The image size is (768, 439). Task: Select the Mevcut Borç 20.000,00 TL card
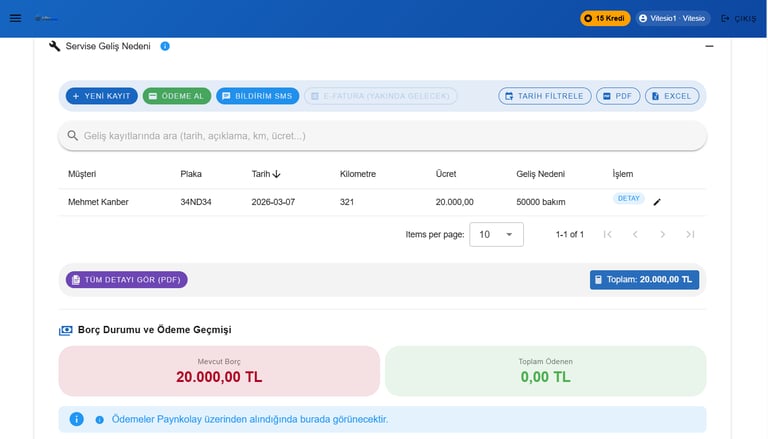point(219,371)
